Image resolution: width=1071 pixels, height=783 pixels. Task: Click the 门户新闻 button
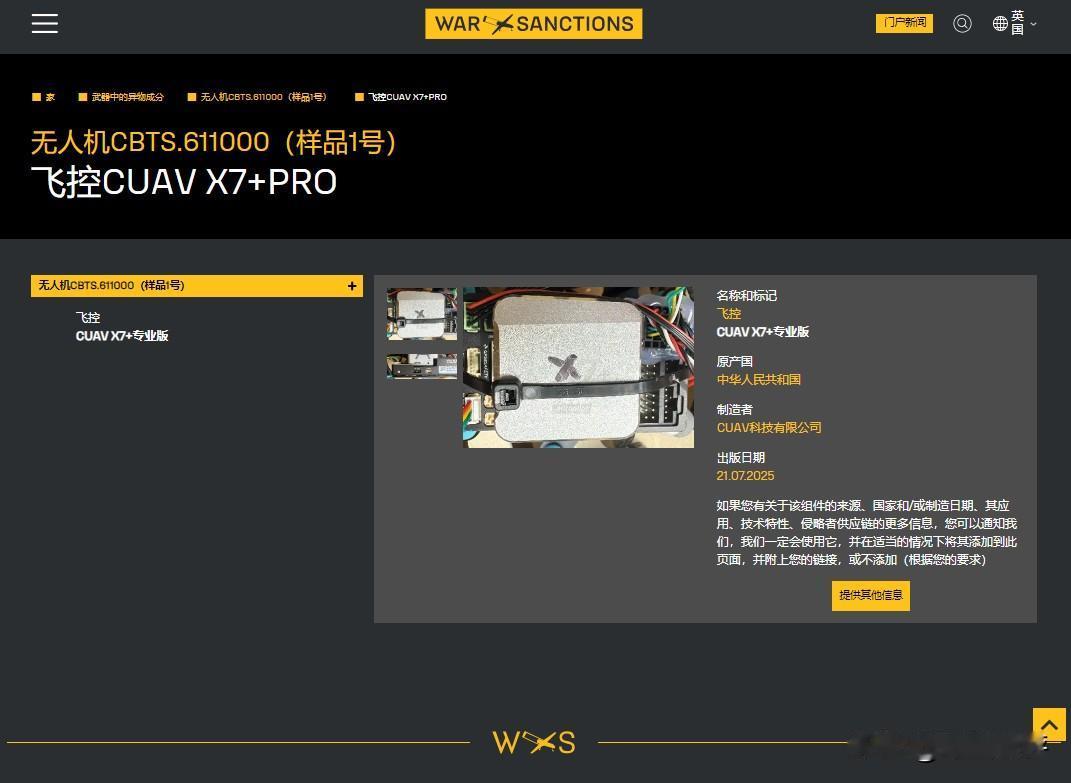tap(904, 23)
